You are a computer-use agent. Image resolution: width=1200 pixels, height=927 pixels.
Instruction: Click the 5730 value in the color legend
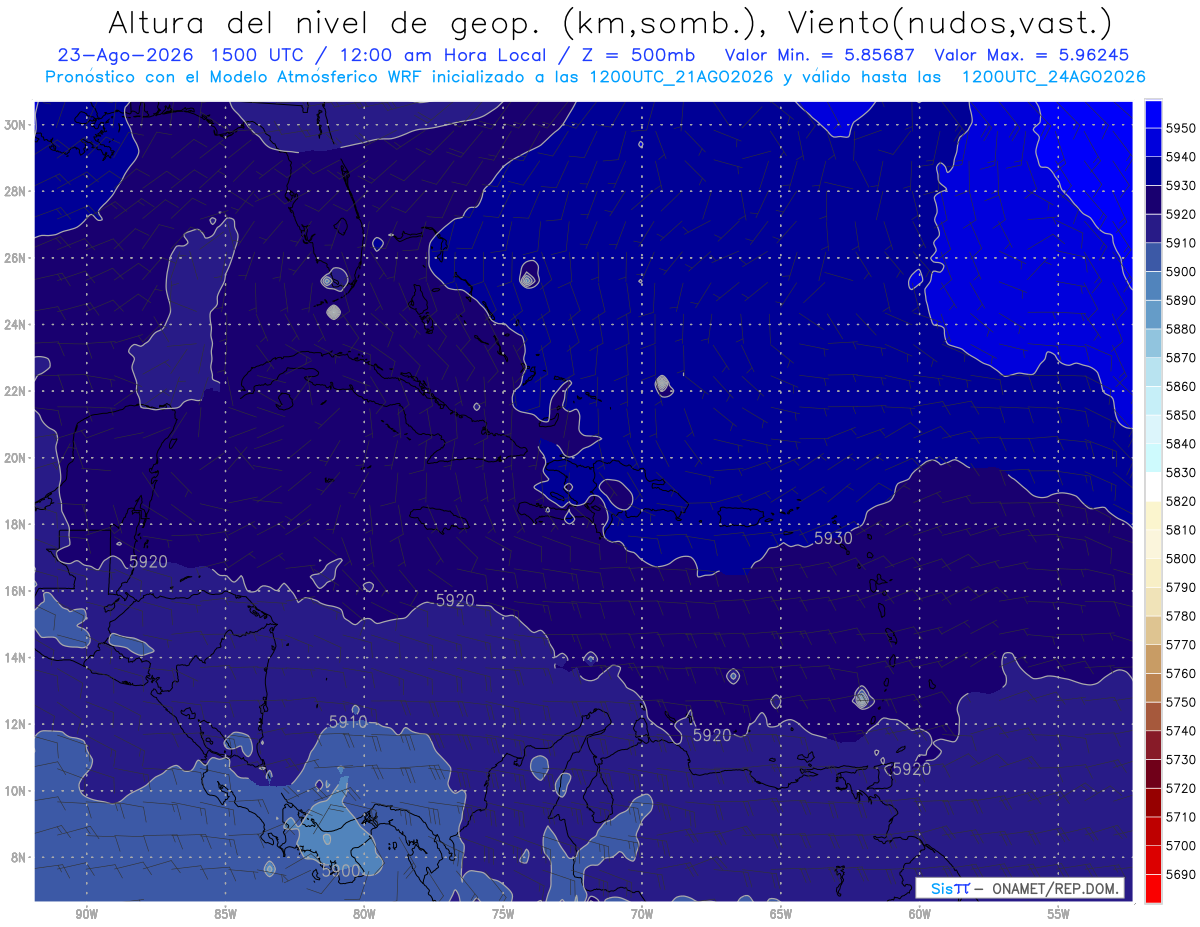1181,759
